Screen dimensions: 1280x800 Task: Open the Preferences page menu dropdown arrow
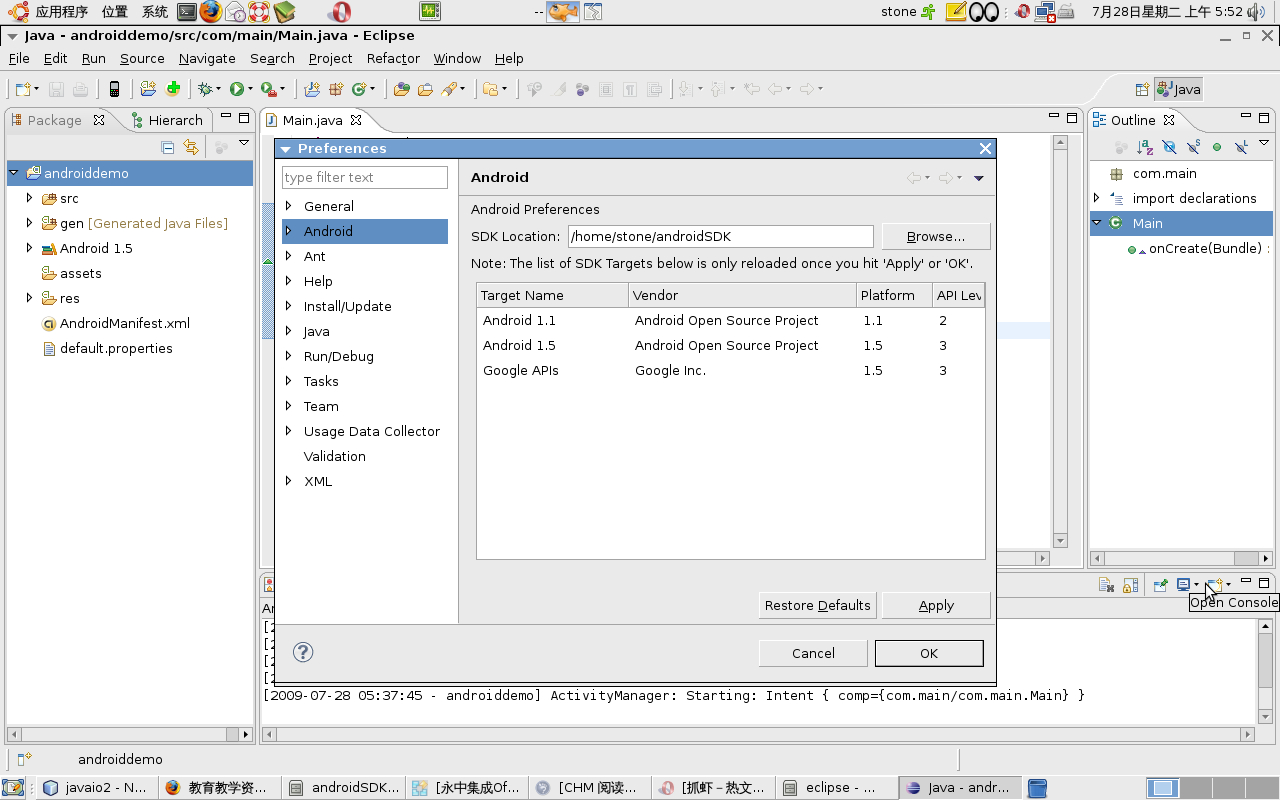(x=978, y=178)
